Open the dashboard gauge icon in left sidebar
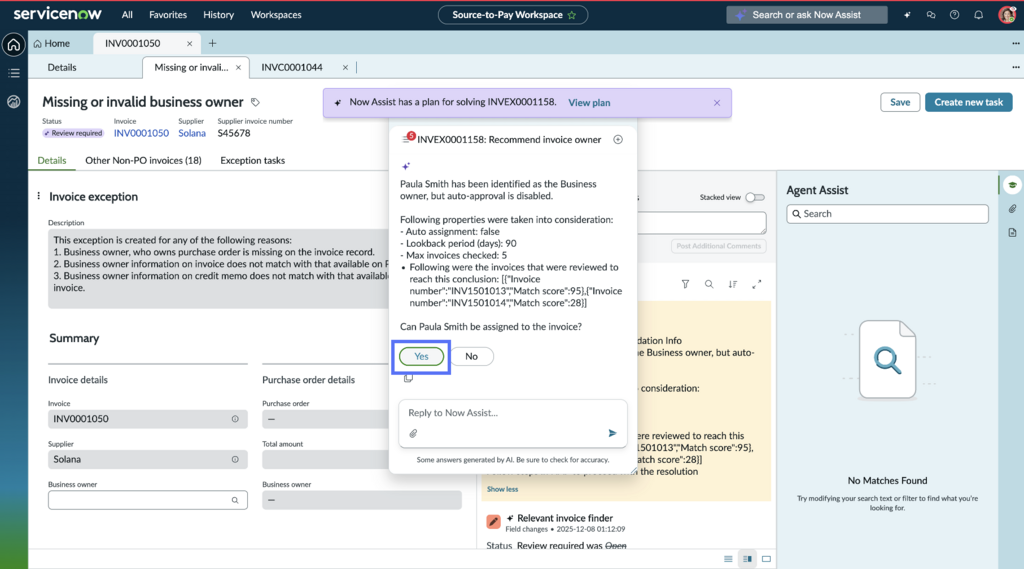 pos(14,102)
